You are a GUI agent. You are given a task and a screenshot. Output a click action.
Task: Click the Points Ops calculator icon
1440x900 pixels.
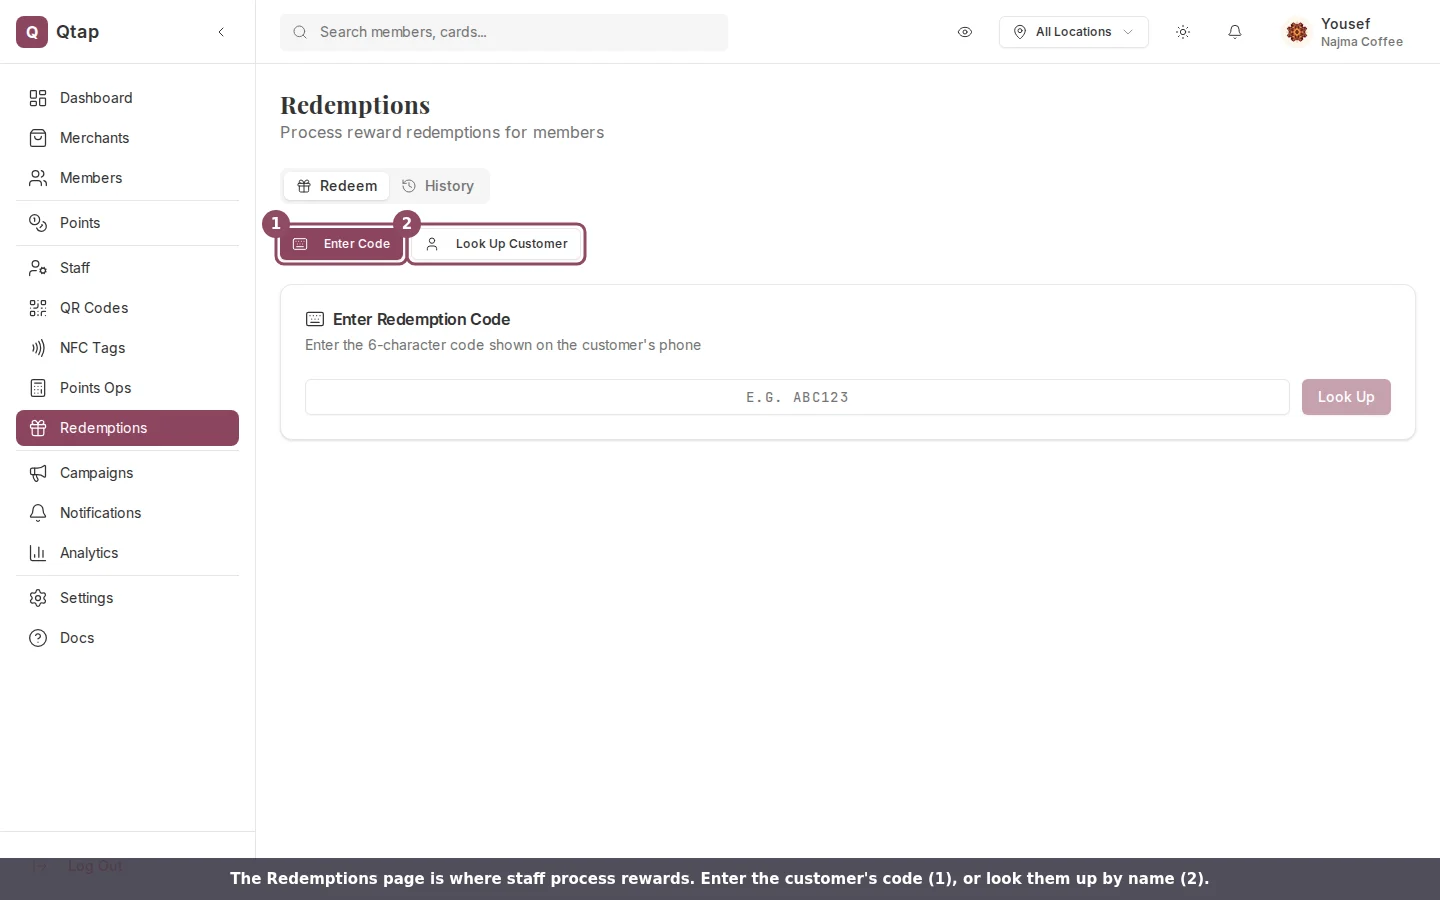pos(38,388)
